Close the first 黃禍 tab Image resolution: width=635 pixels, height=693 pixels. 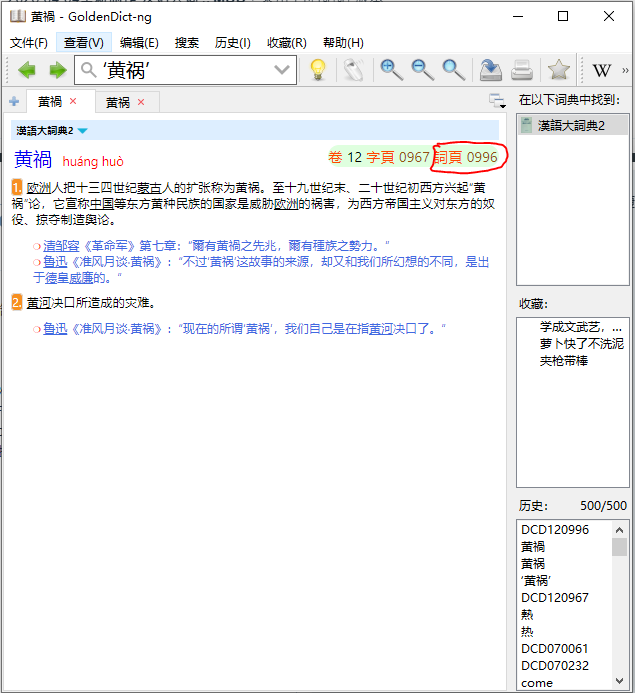tap(73, 101)
